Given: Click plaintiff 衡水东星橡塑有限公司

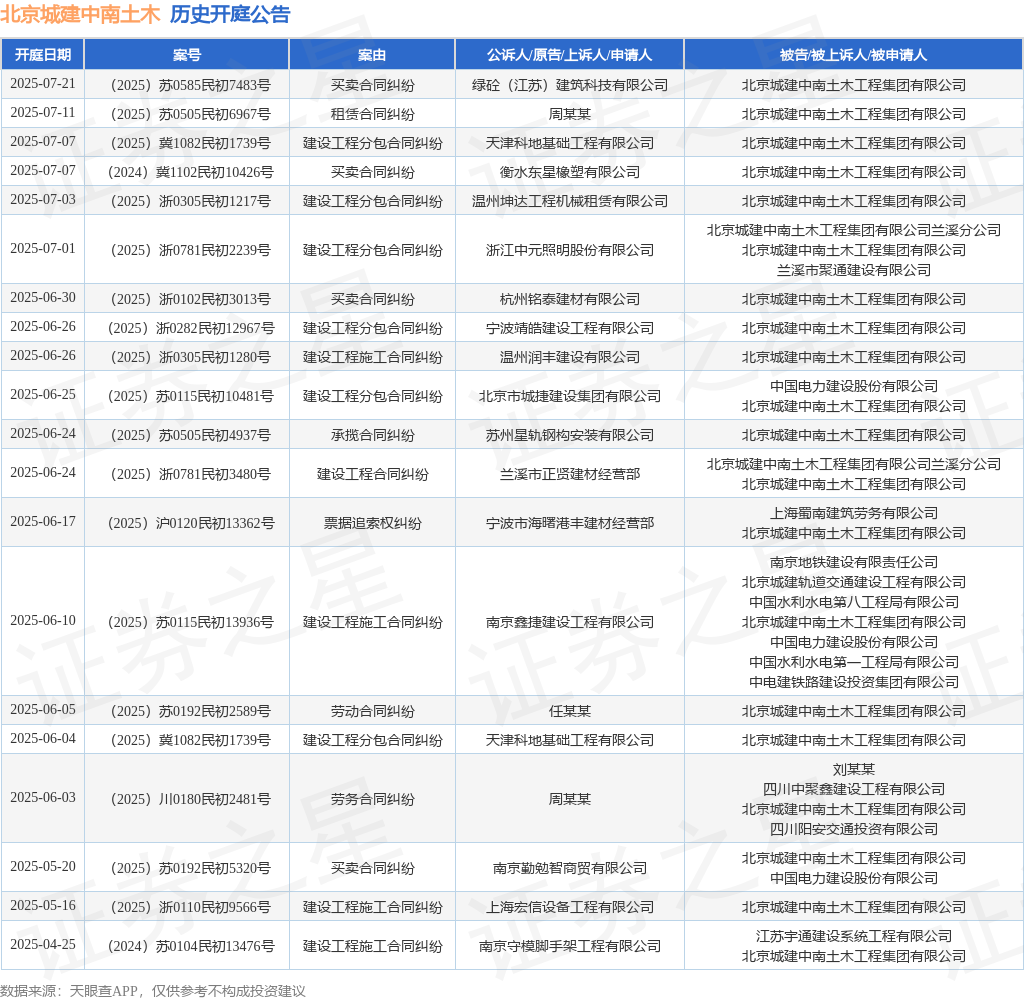Looking at the screenshot, I should (569, 172).
